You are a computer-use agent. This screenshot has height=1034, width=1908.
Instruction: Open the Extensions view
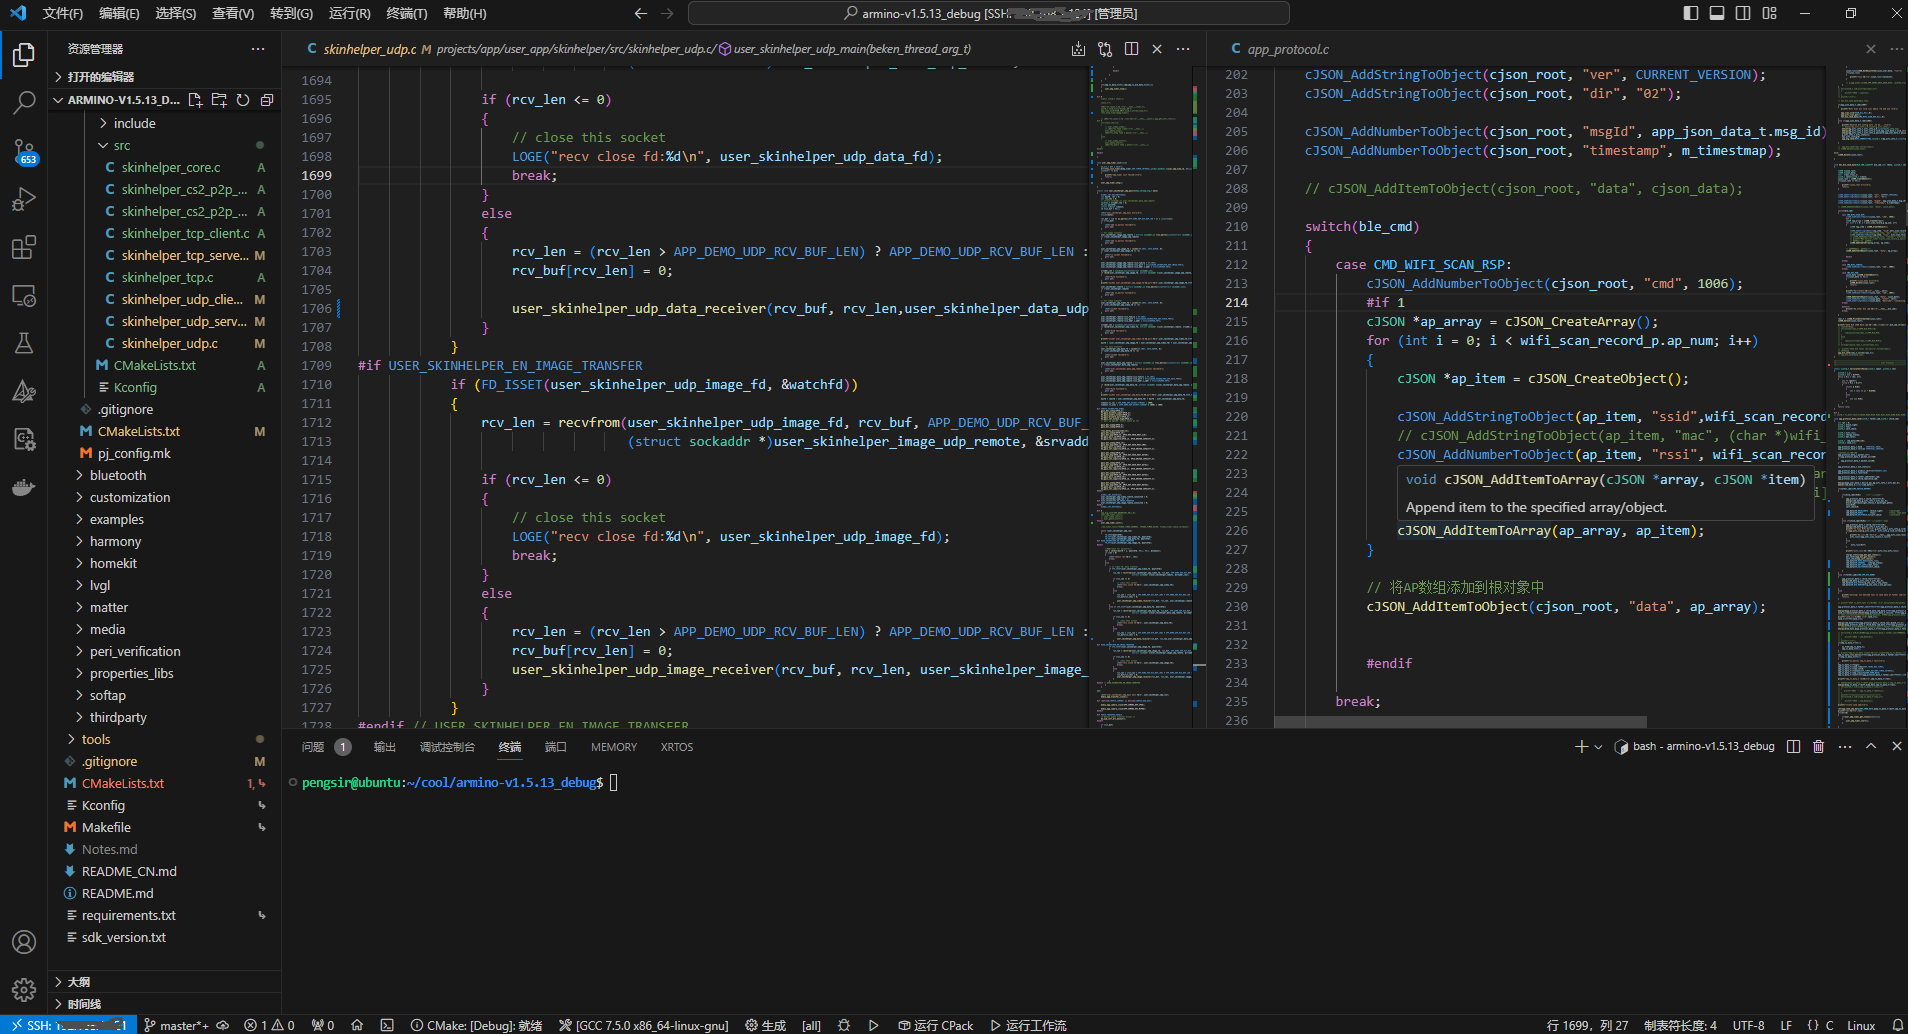24,247
